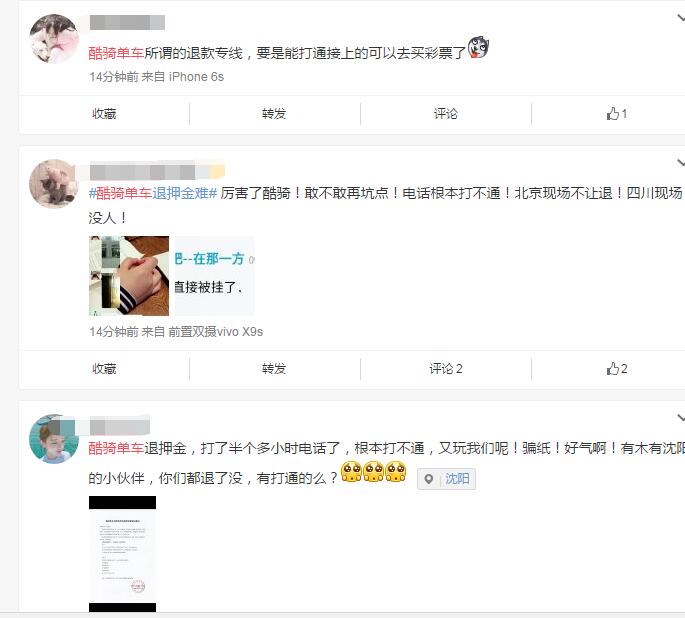This screenshot has width=685, height=618.
Task: Click the red 酷骑单车 link in first post
Action: (116, 53)
